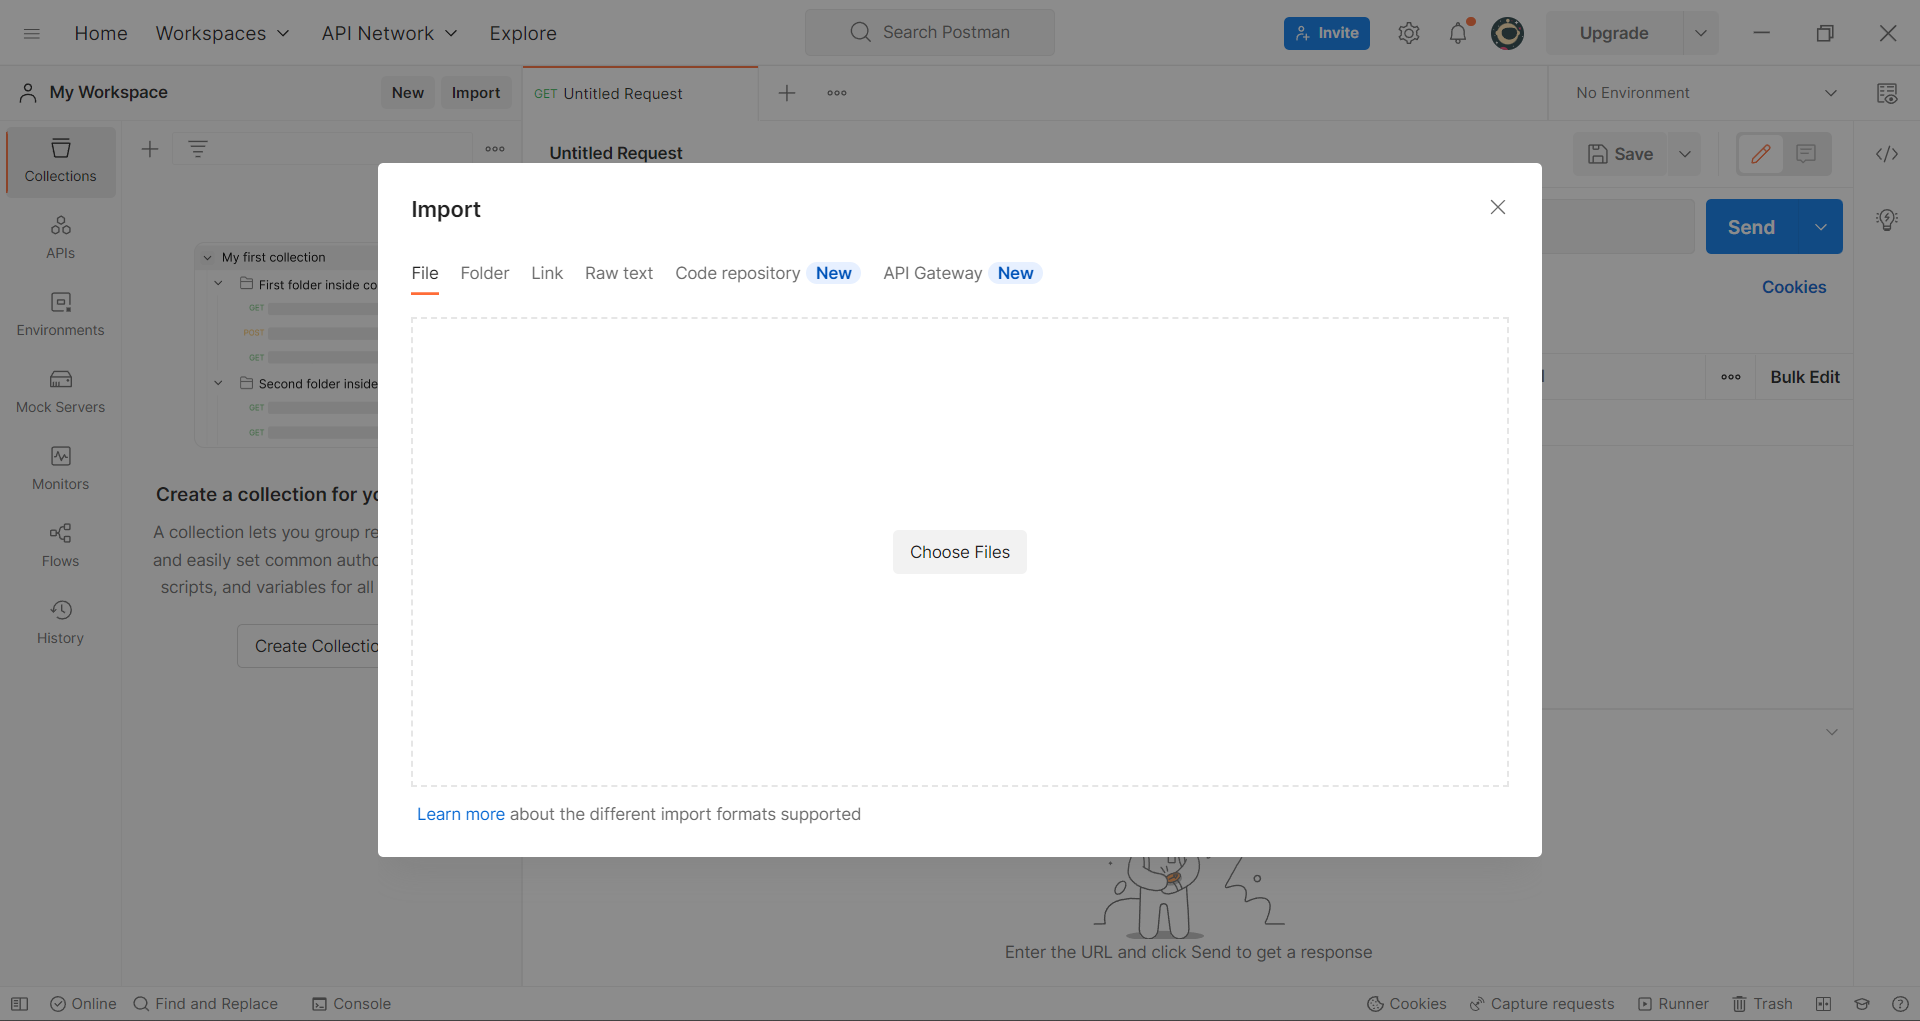Open environment quick look icon
Screen dimensions: 1920x1021
point(1887,93)
